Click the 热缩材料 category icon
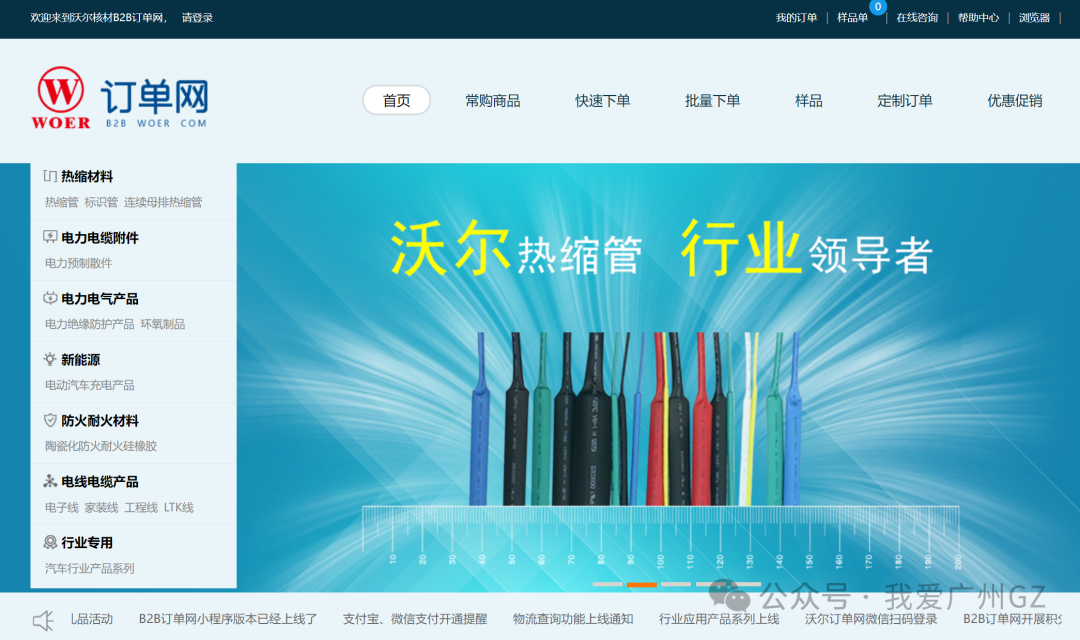The image size is (1080, 640). [50, 176]
